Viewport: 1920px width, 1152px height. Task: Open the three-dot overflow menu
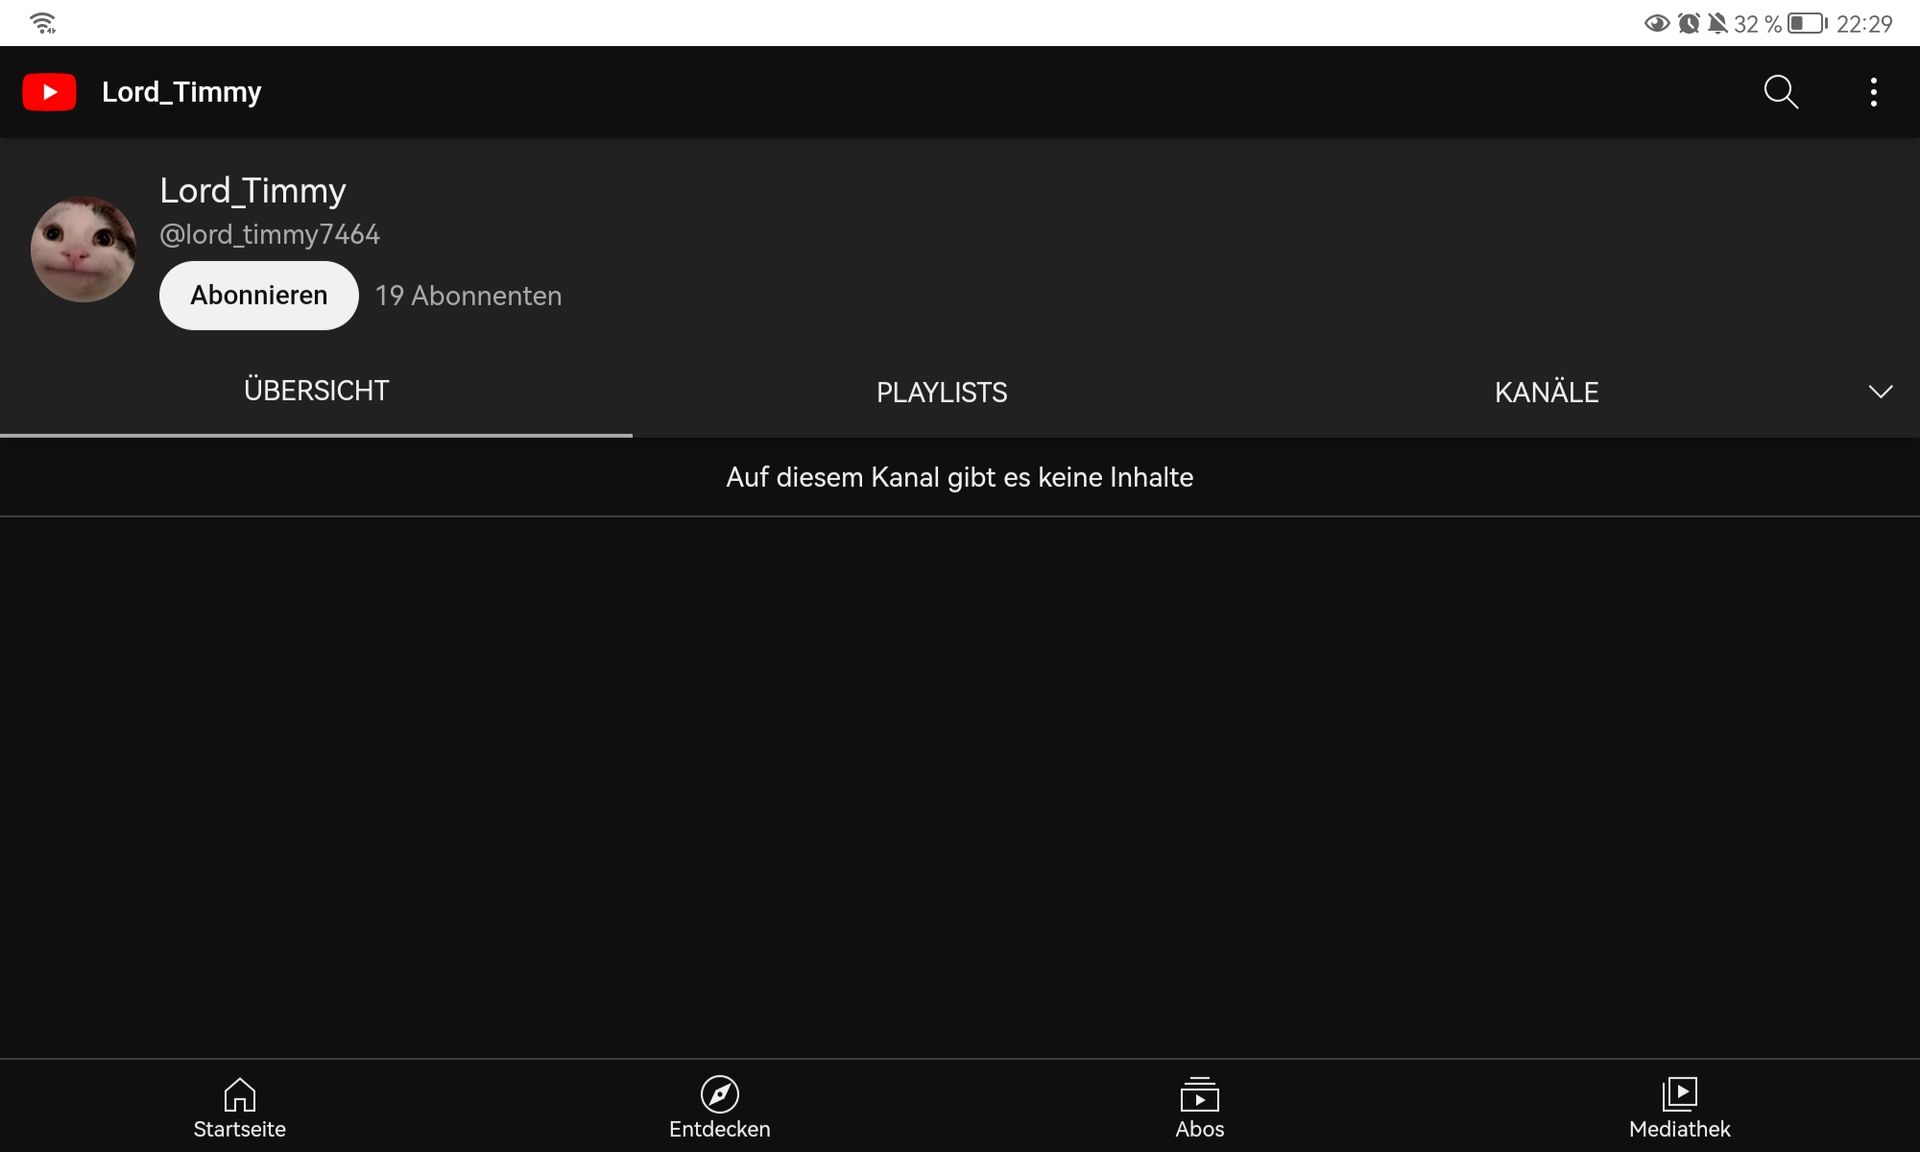click(x=1873, y=92)
